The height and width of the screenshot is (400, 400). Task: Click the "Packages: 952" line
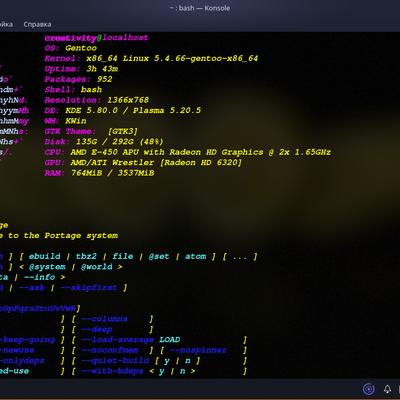(78, 79)
